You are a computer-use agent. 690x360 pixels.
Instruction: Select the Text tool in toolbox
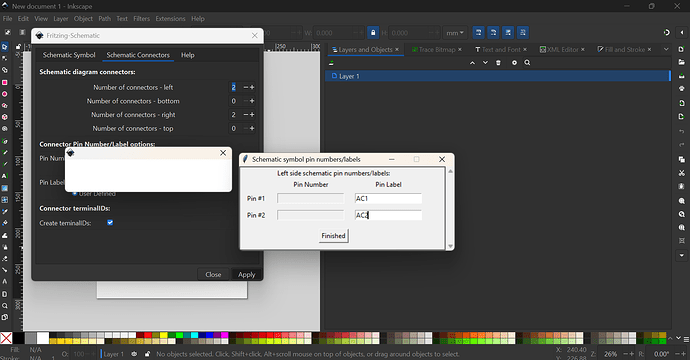click(5, 176)
